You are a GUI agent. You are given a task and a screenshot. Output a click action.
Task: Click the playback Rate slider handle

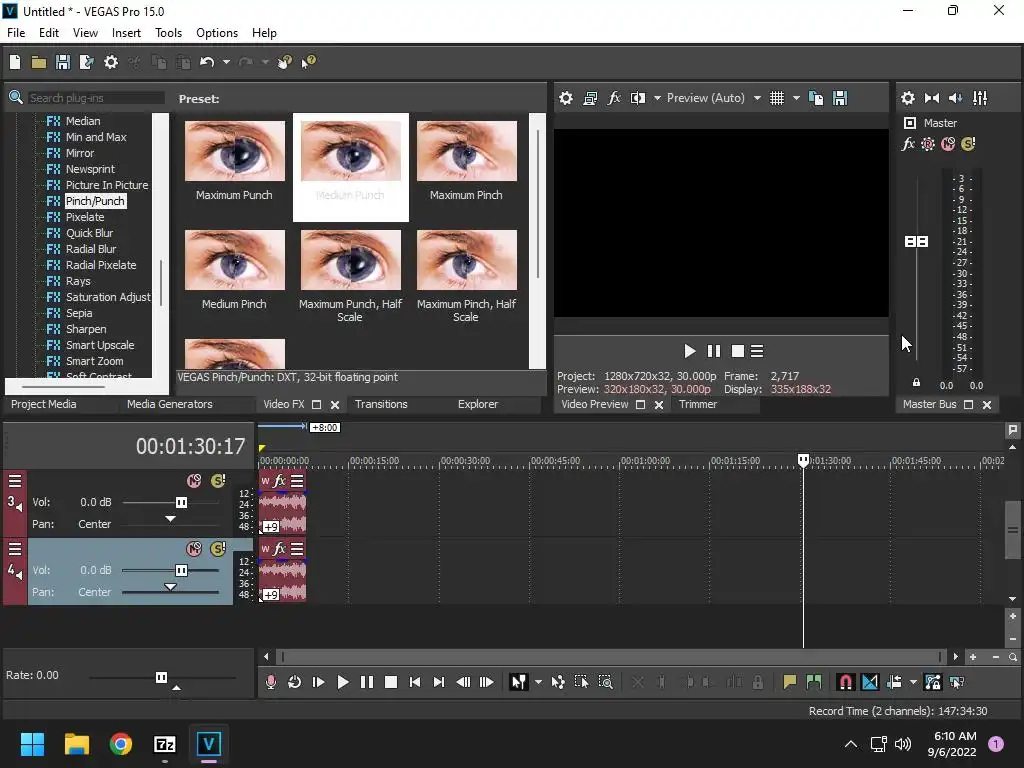pos(161,677)
